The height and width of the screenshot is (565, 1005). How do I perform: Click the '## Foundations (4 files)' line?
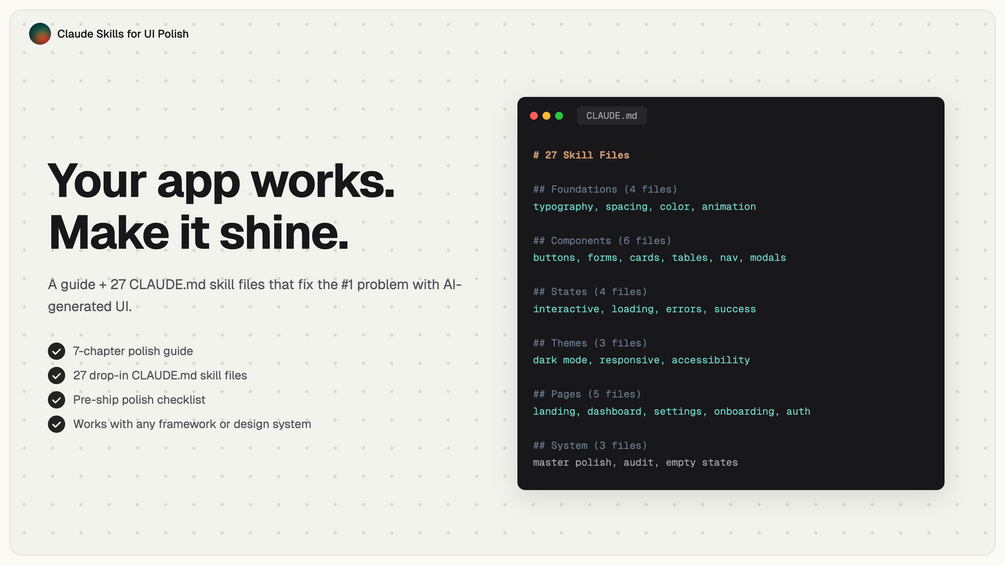605,189
